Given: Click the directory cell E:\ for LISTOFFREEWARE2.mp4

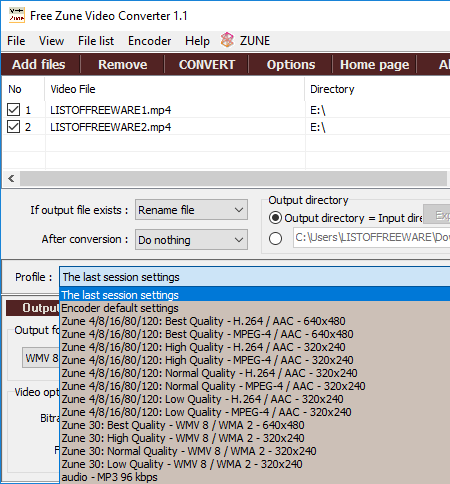Looking at the screenshot, I should (378, 127).
